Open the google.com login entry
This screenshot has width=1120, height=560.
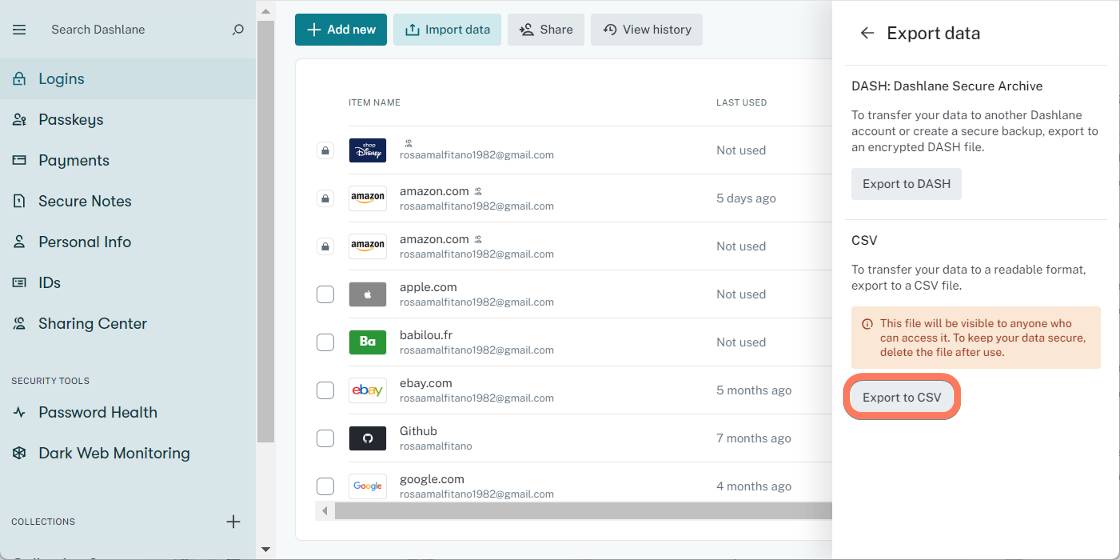(431, 479)
